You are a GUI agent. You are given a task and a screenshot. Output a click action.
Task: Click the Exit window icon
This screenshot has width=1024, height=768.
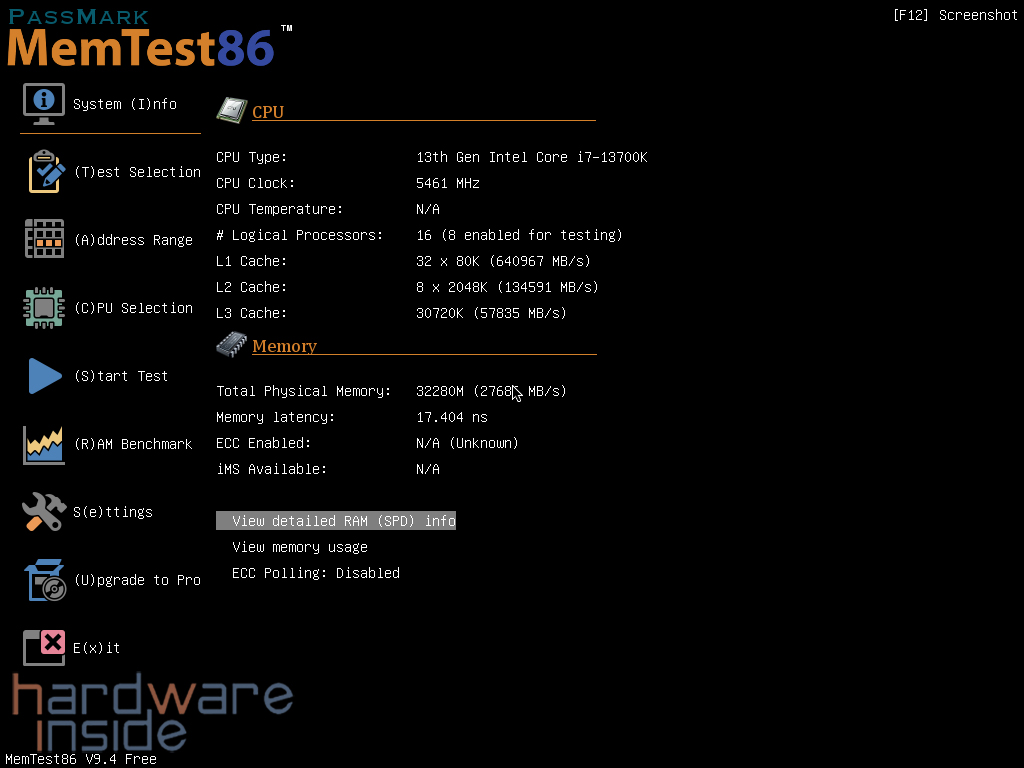click(x=44, y=647)
